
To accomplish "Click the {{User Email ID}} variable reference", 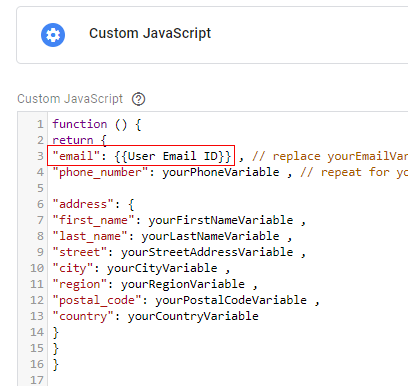I will [x=173, y=156].
